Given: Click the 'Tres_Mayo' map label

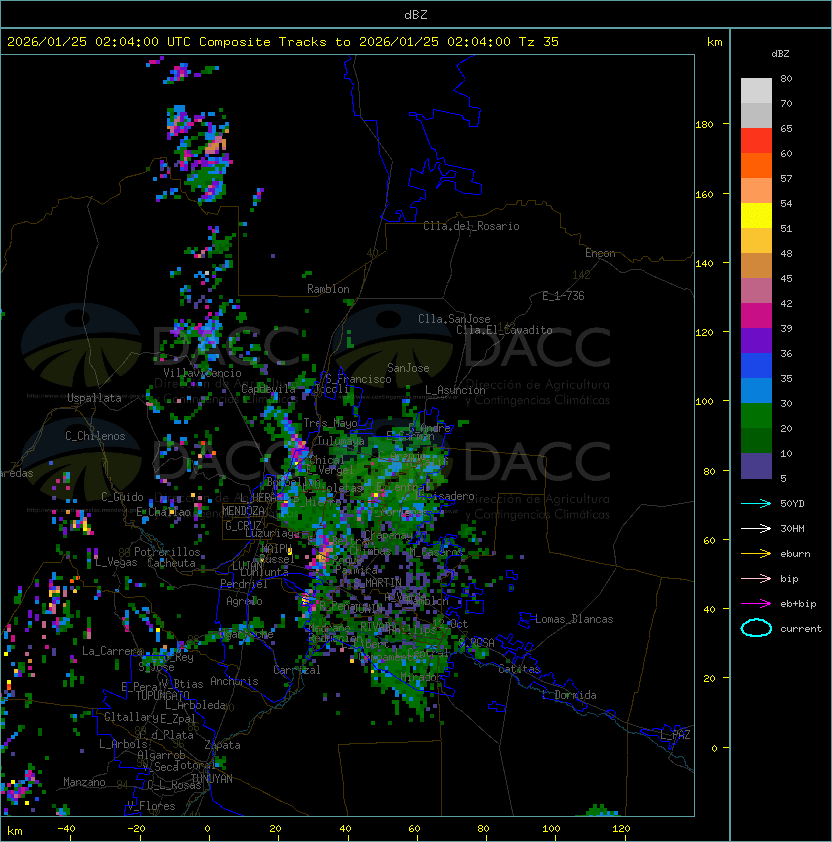Looking at the screenshot, I should (330, 423).
